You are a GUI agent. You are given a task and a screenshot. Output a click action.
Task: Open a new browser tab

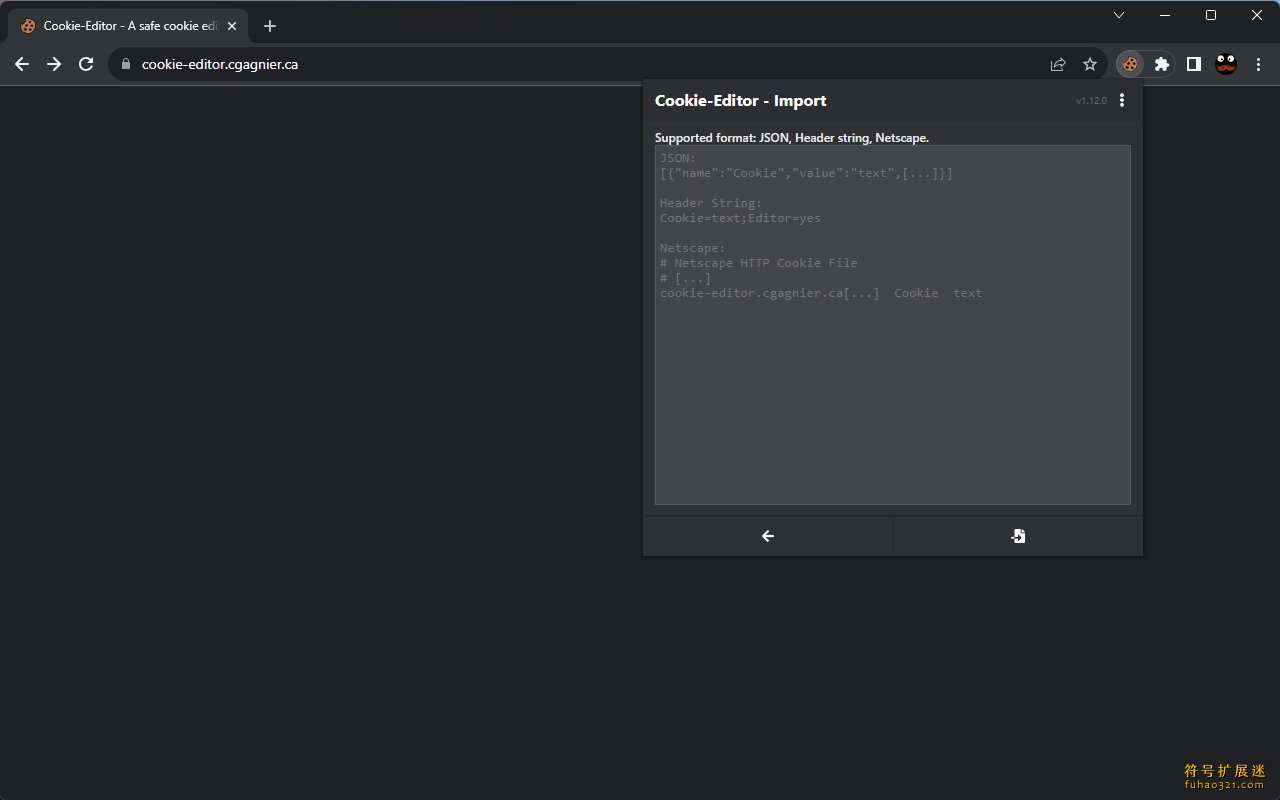269,26
